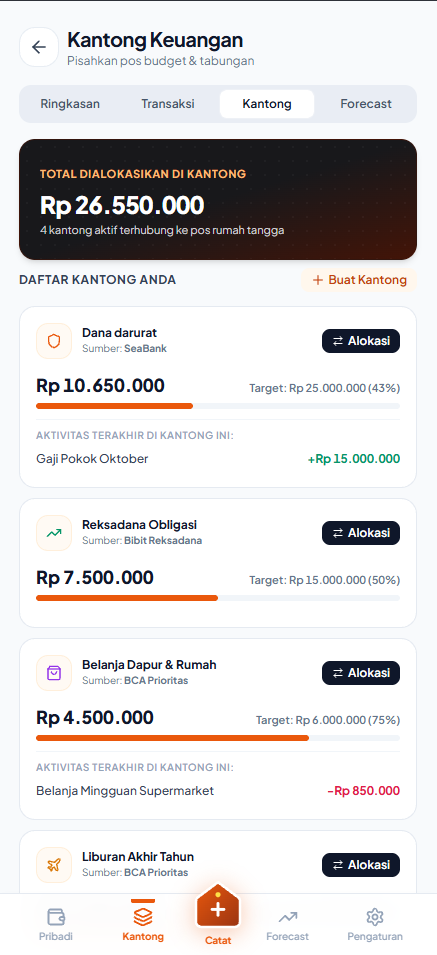Open the Belanja Mingguan Supermarket activity entry
This screenshot has width=437, height=955.
[x=218, y=791]
